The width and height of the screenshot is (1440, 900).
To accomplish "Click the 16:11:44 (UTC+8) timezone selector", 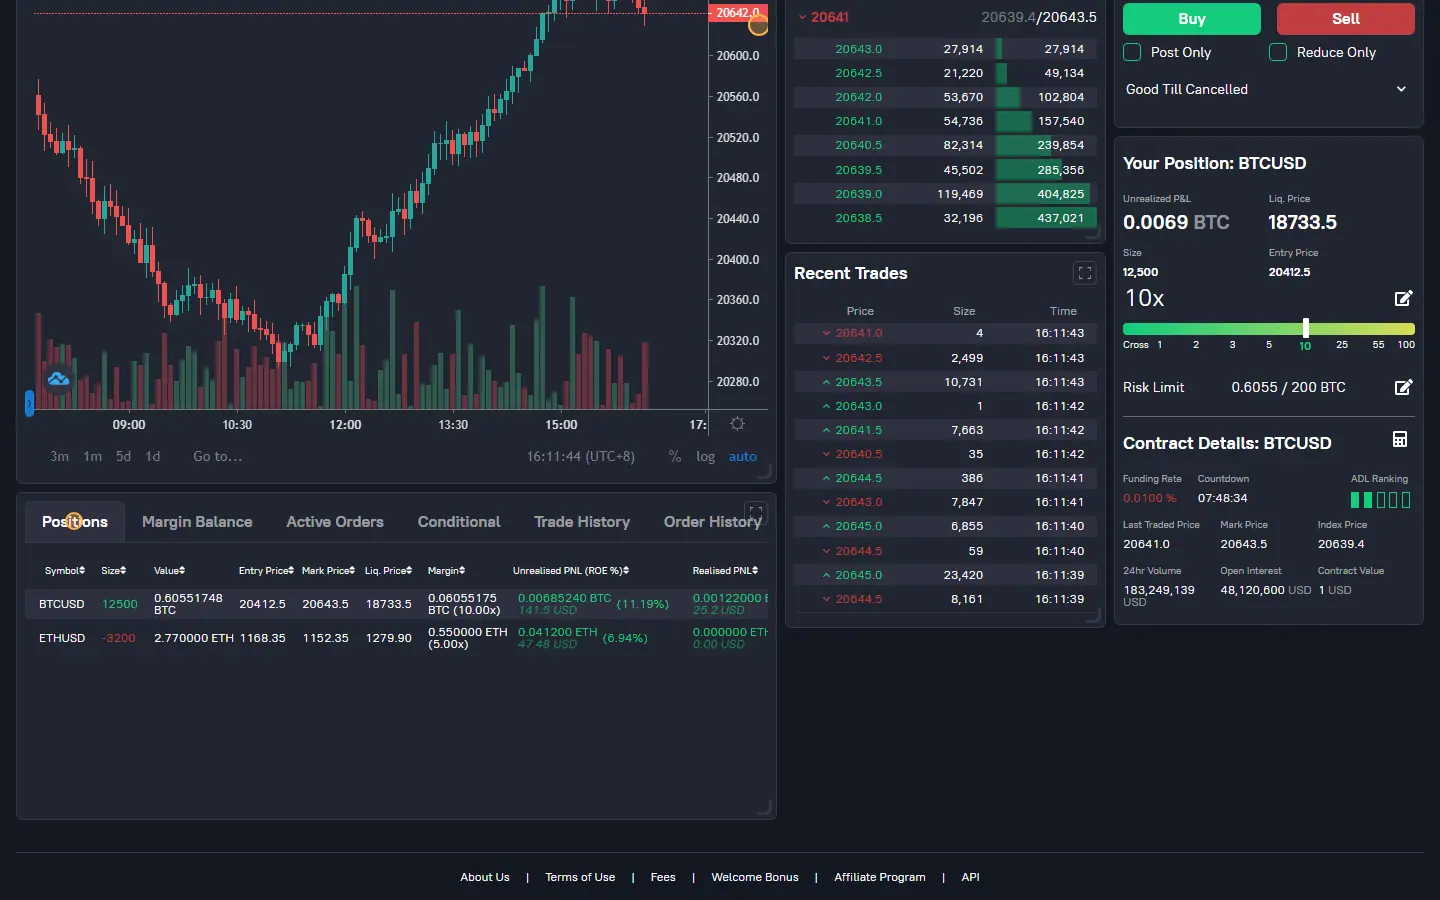I will [x=581, y=456].
